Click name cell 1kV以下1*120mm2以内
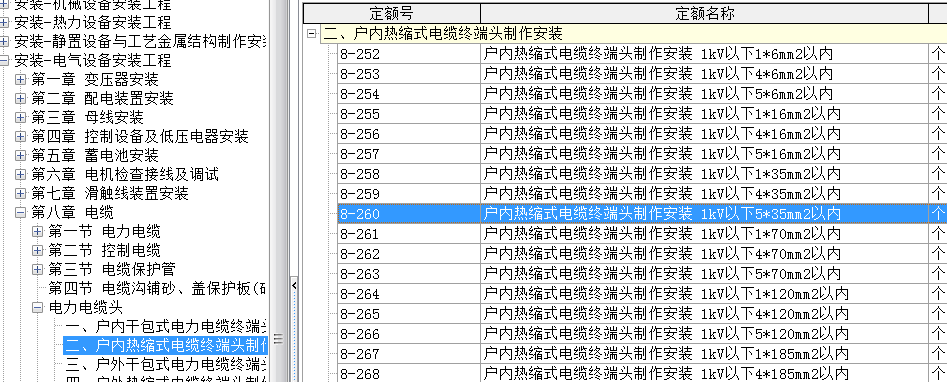The width and height of the screenshot is (947, 382). click(x=704, y=294)
